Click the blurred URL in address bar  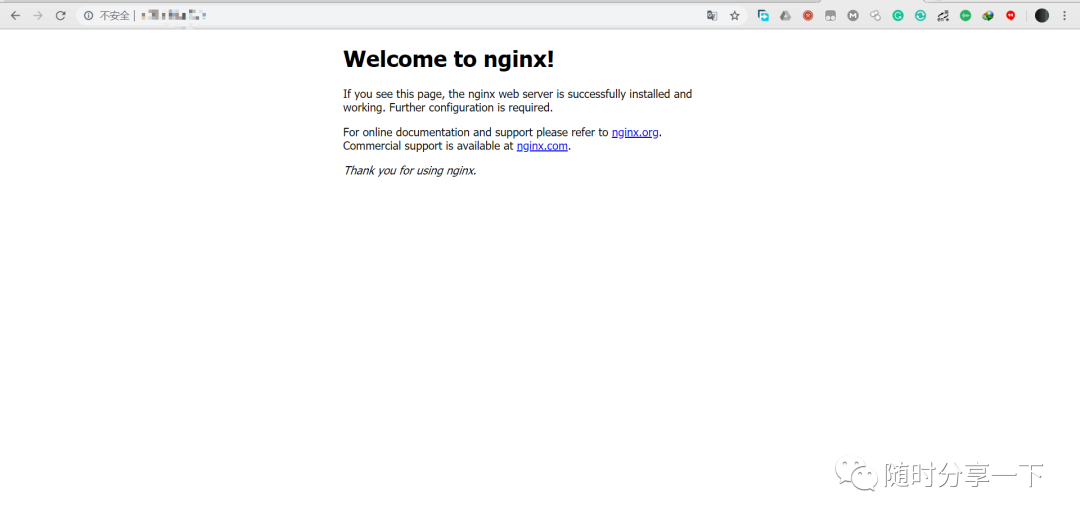pos(174,15)
